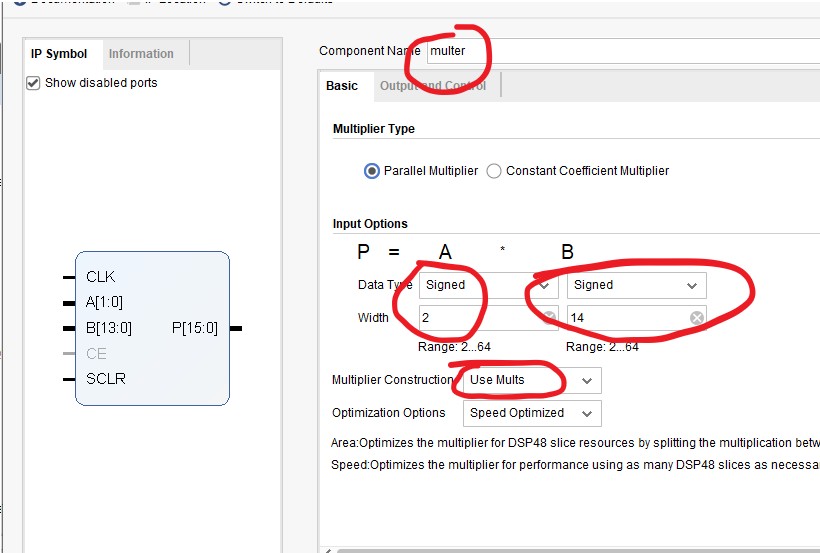Select the Basic tab
The width and height of the screenshot is (820, 553).
342,86
